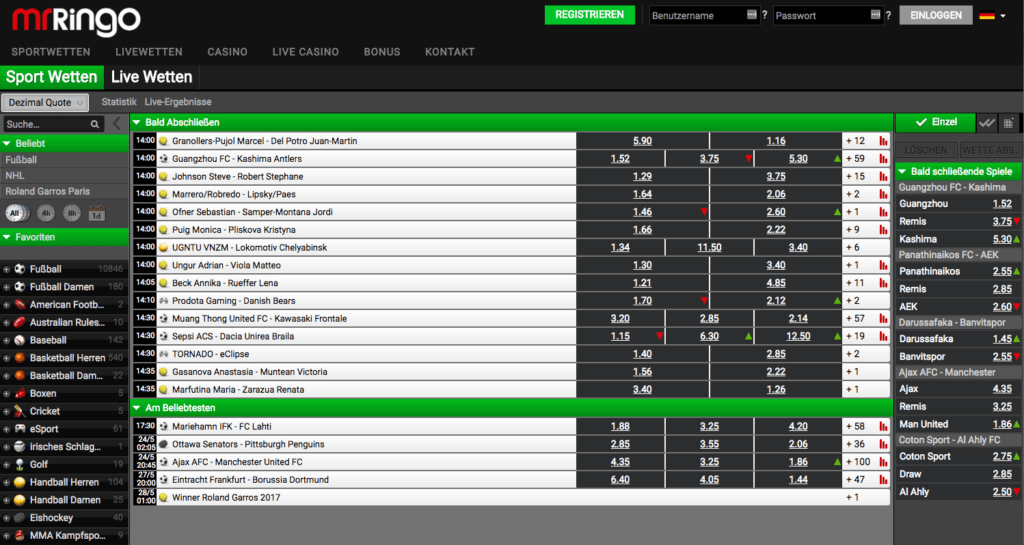Image resolution: width=1024 pixels, height=545 pixels.
Task: Click the mrRingo logo
Action: (76, 22)
